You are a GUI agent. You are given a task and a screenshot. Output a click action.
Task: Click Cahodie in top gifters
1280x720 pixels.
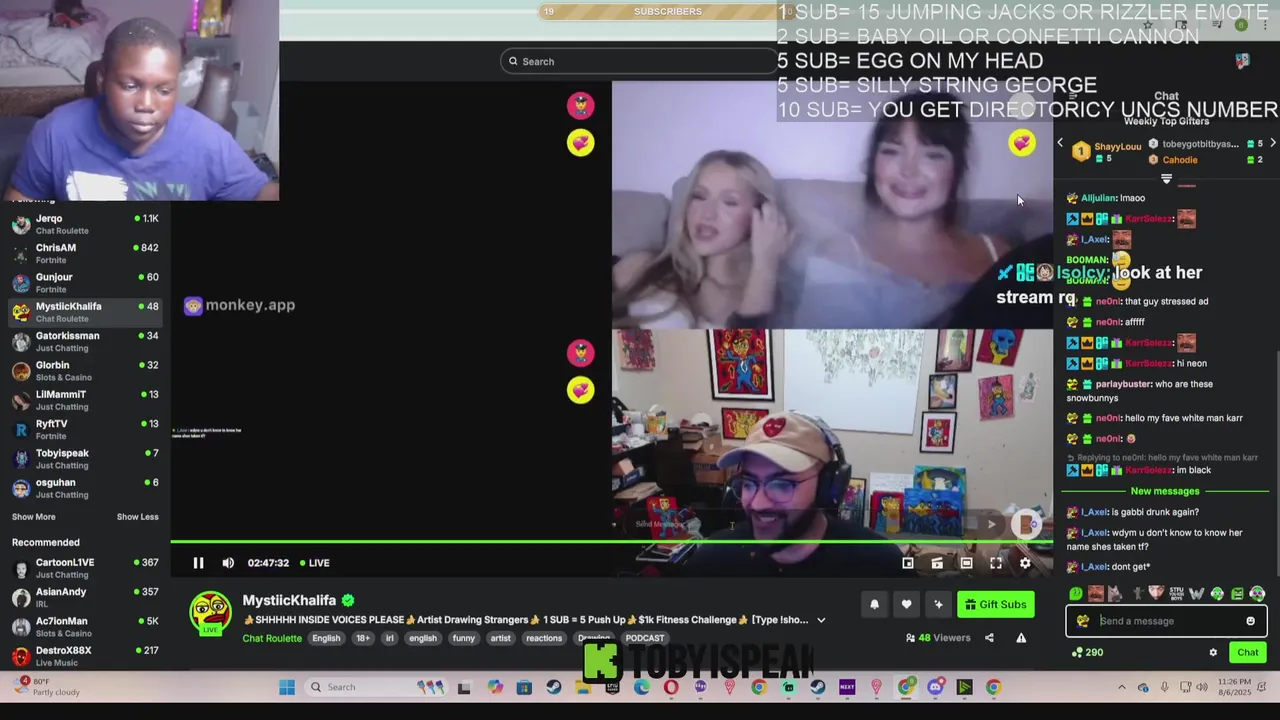(1180, 160)
